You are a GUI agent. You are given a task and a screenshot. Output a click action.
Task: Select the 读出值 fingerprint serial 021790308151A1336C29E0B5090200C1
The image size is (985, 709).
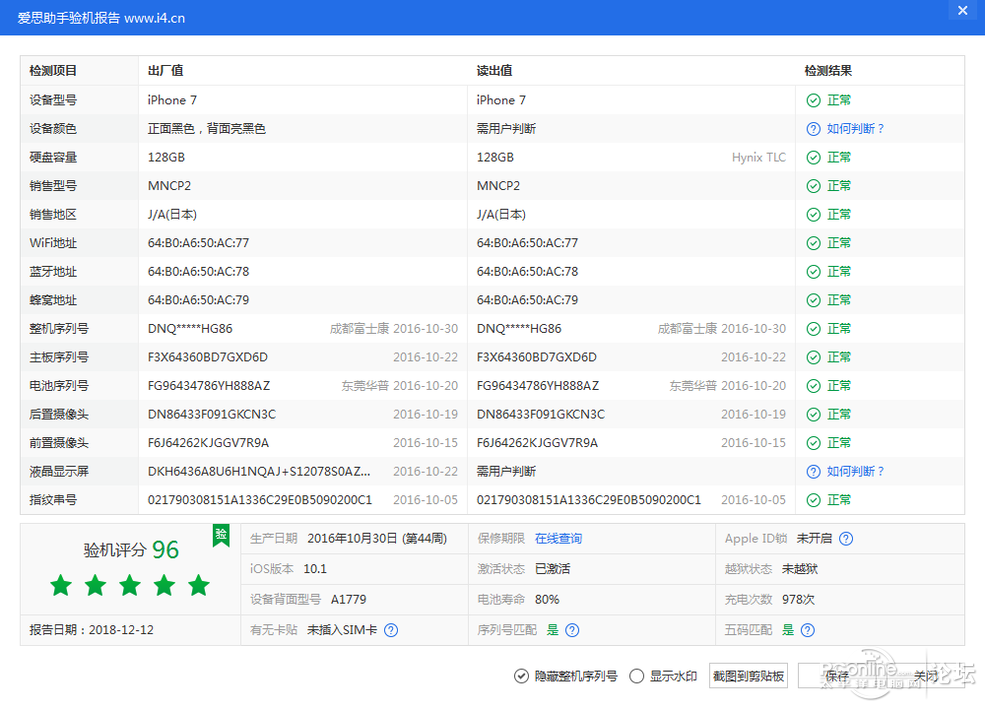[589, 501]
